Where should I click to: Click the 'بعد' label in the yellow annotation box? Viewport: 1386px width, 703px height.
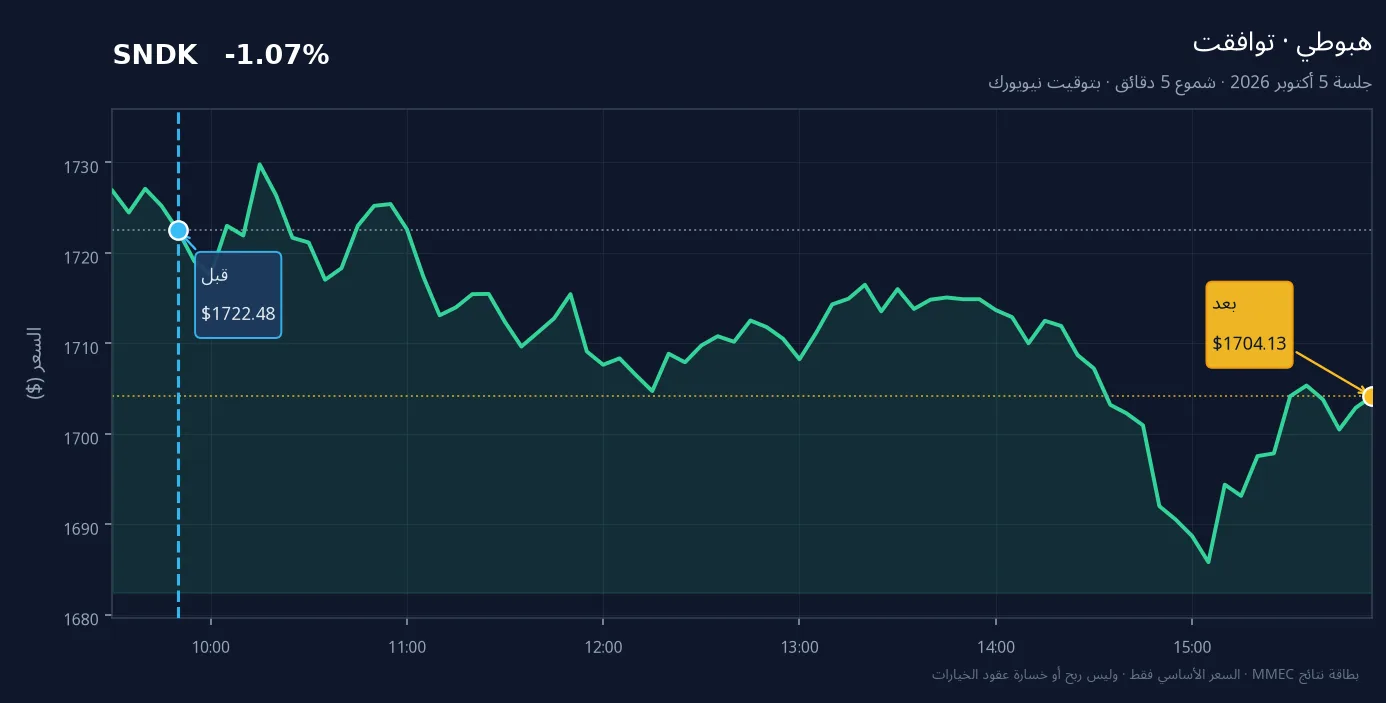click(x=1225, y=304)
